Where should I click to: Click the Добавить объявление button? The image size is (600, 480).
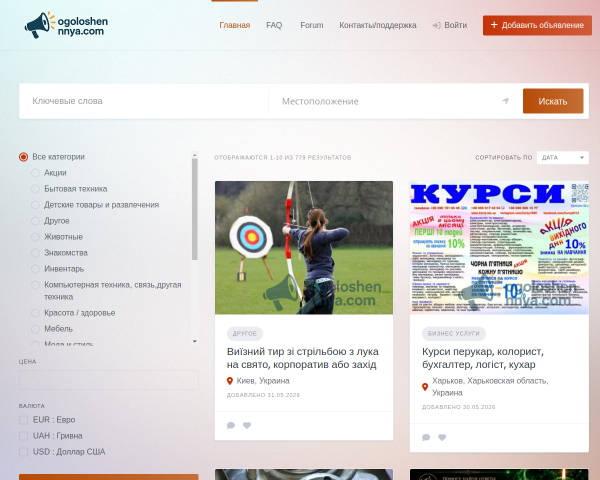(x=537, y=25)
